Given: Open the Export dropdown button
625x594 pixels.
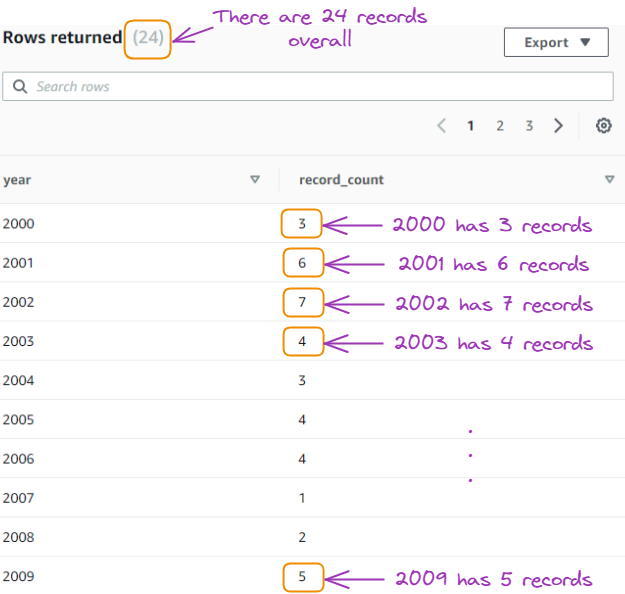Looking at the screenshot, I should tap(556, 42).
